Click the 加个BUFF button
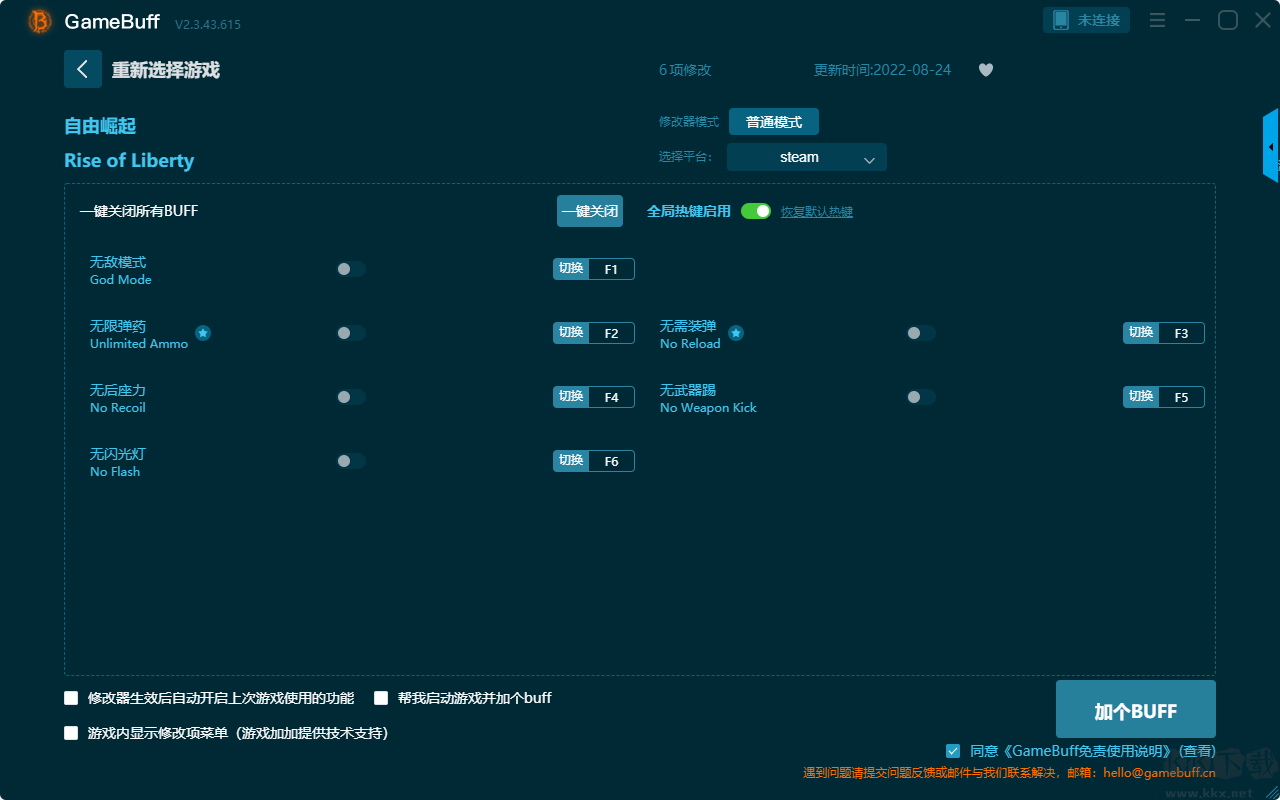The height and width of the screenshot is (800, 1280). tap(1136, 709)
